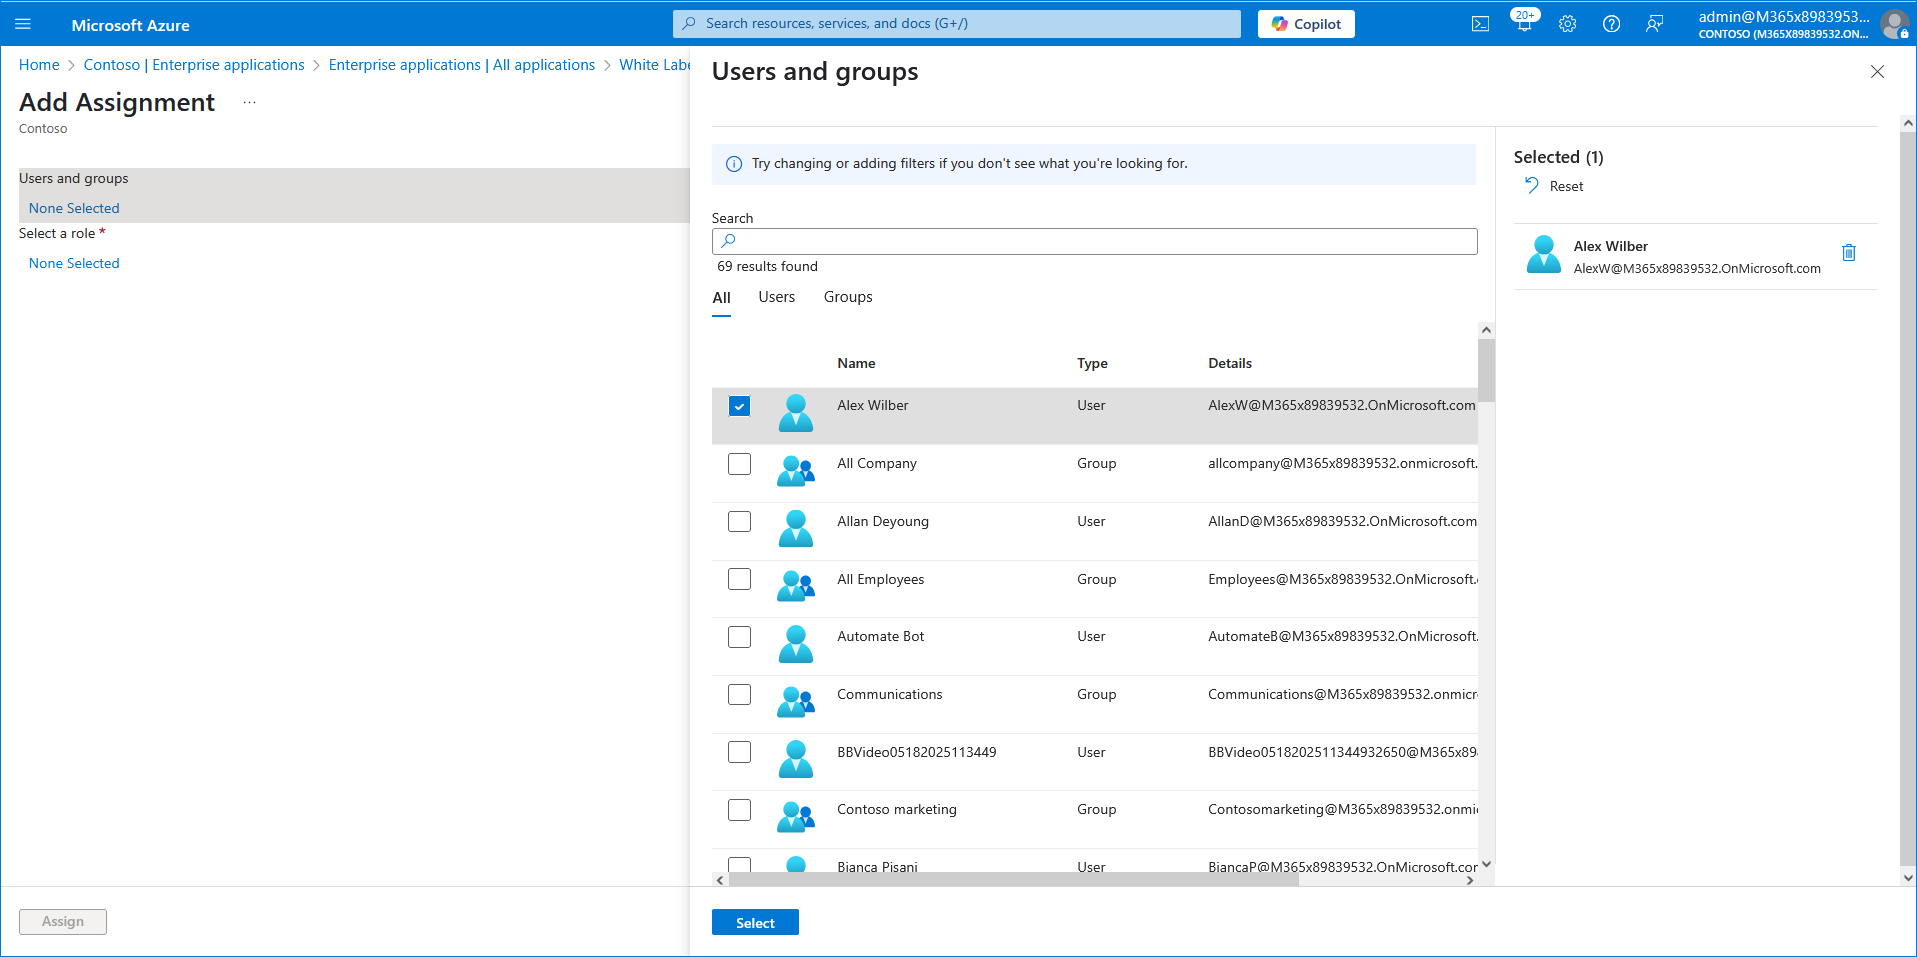Open the notifications bell icon
1917x957 pixels.
[1523, 24]
